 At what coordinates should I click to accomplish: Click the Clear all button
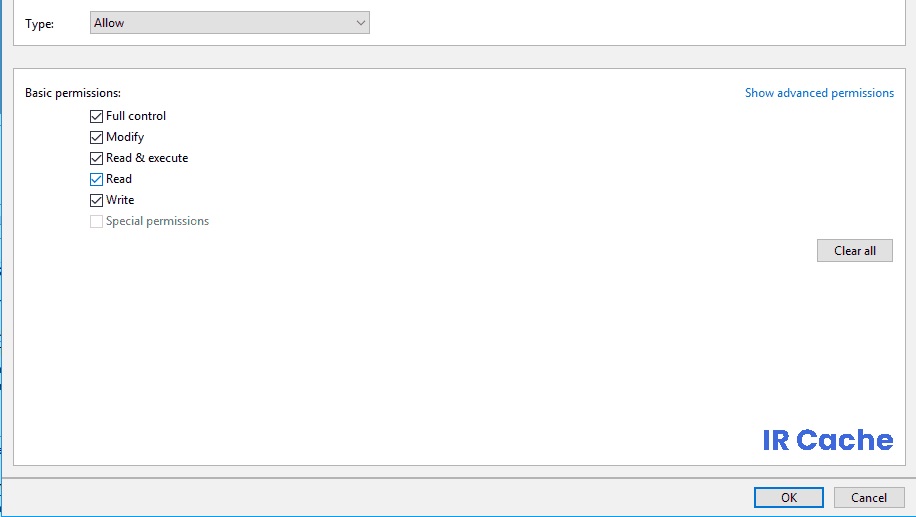coord(855,251)
